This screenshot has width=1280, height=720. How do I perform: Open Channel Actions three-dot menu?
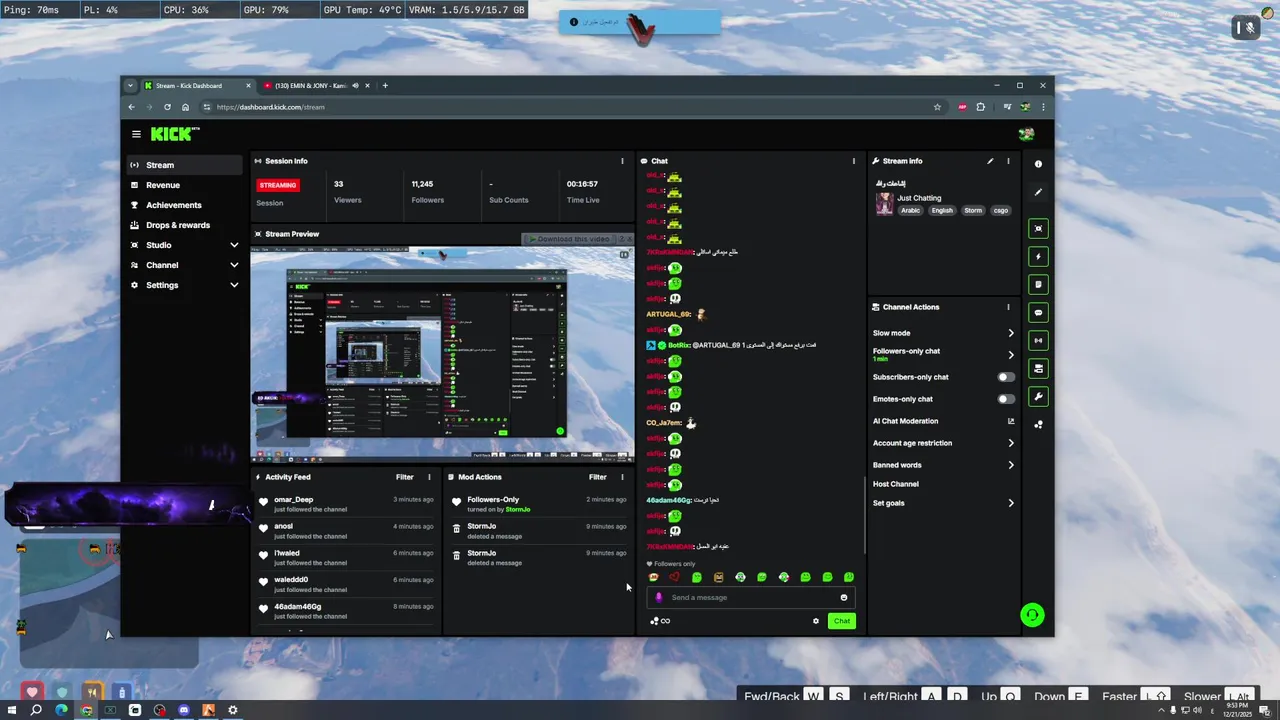(x=1008, y=307)
